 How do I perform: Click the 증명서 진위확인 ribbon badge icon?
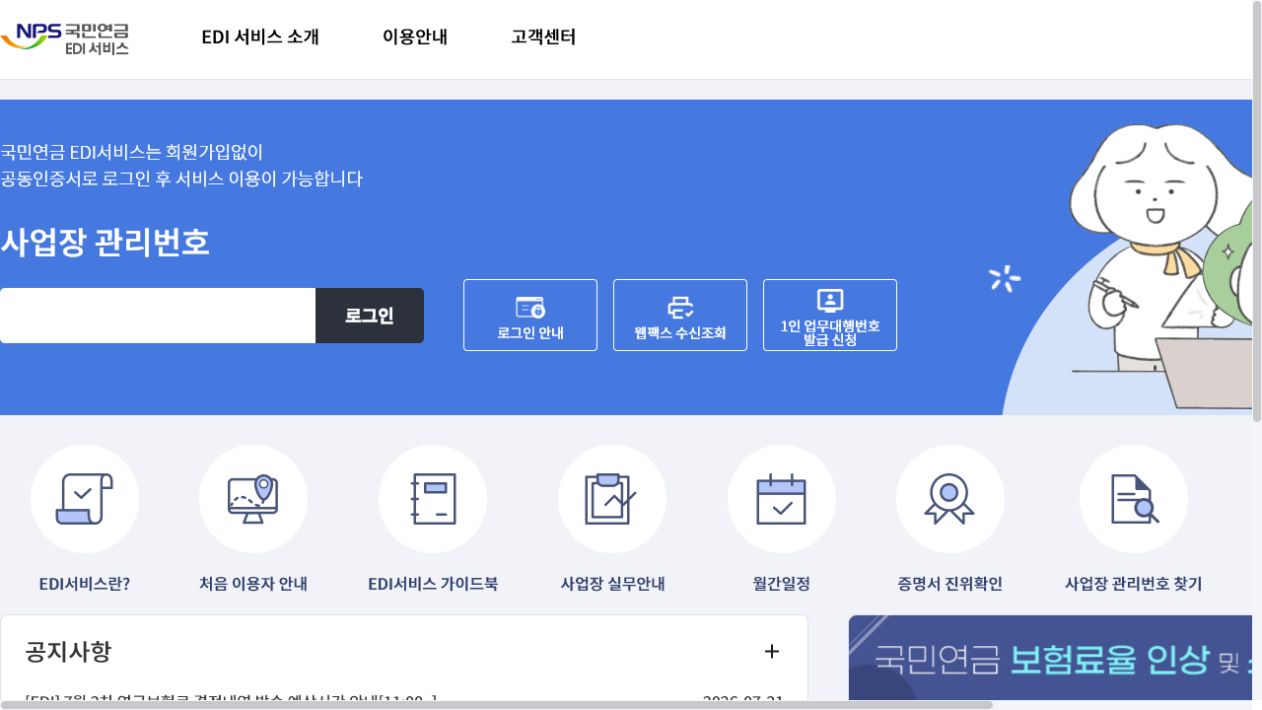point(950,499)
